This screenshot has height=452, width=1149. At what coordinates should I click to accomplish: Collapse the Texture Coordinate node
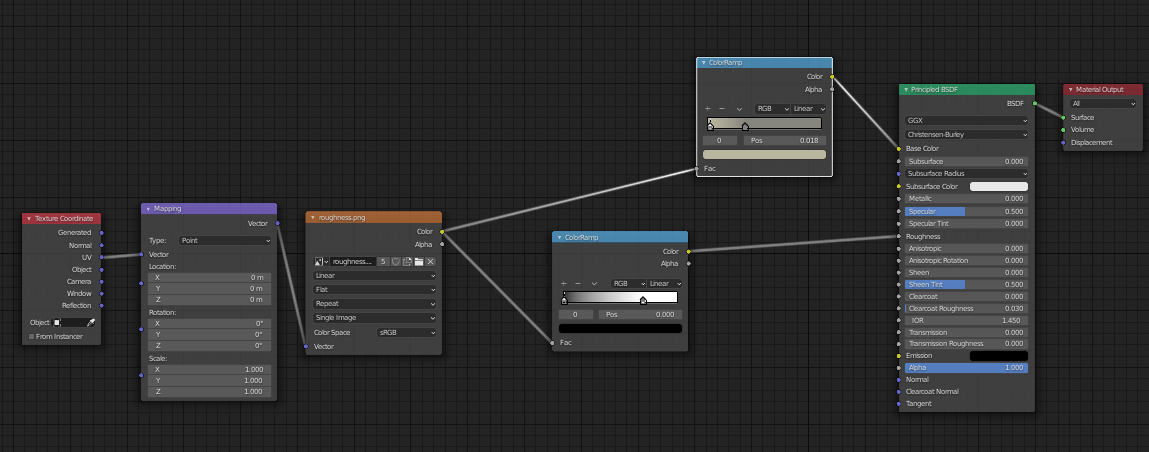(x=29, y=218)
